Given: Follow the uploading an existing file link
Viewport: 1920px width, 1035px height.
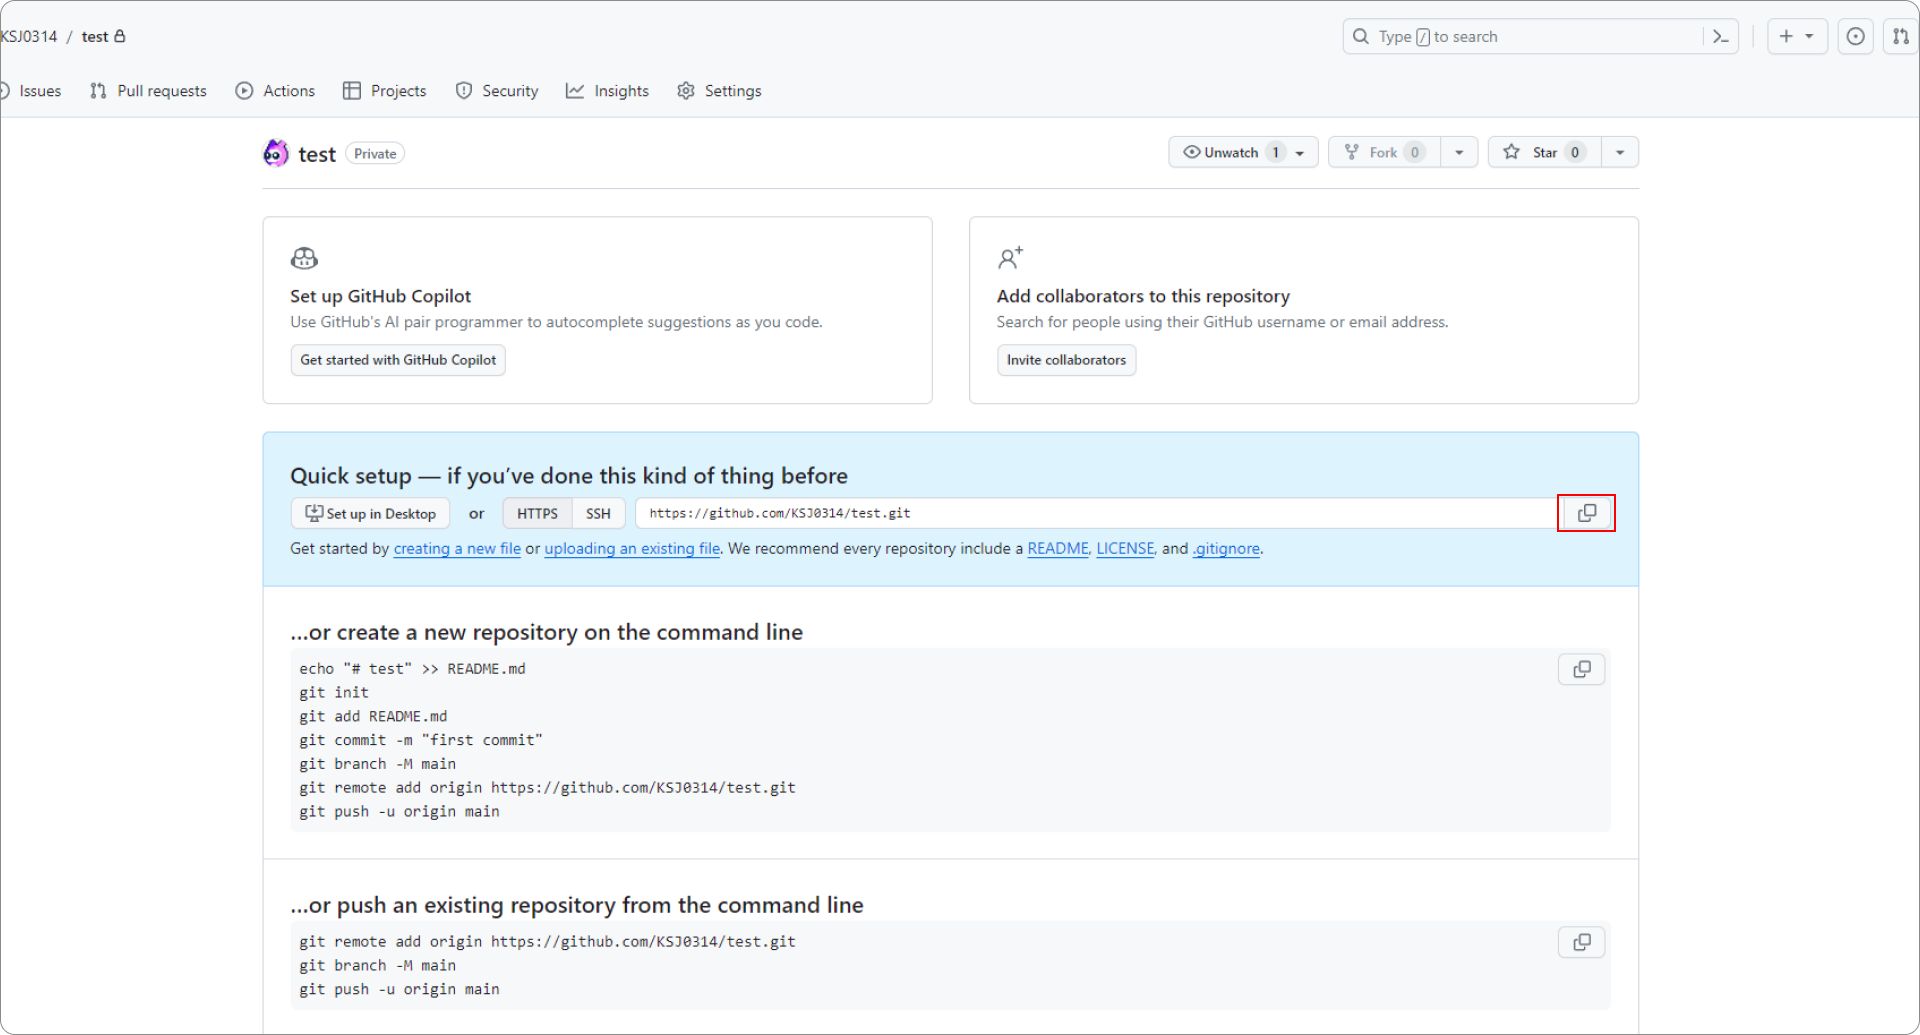Looking at the screenshot, I should (x=632, y=549).
